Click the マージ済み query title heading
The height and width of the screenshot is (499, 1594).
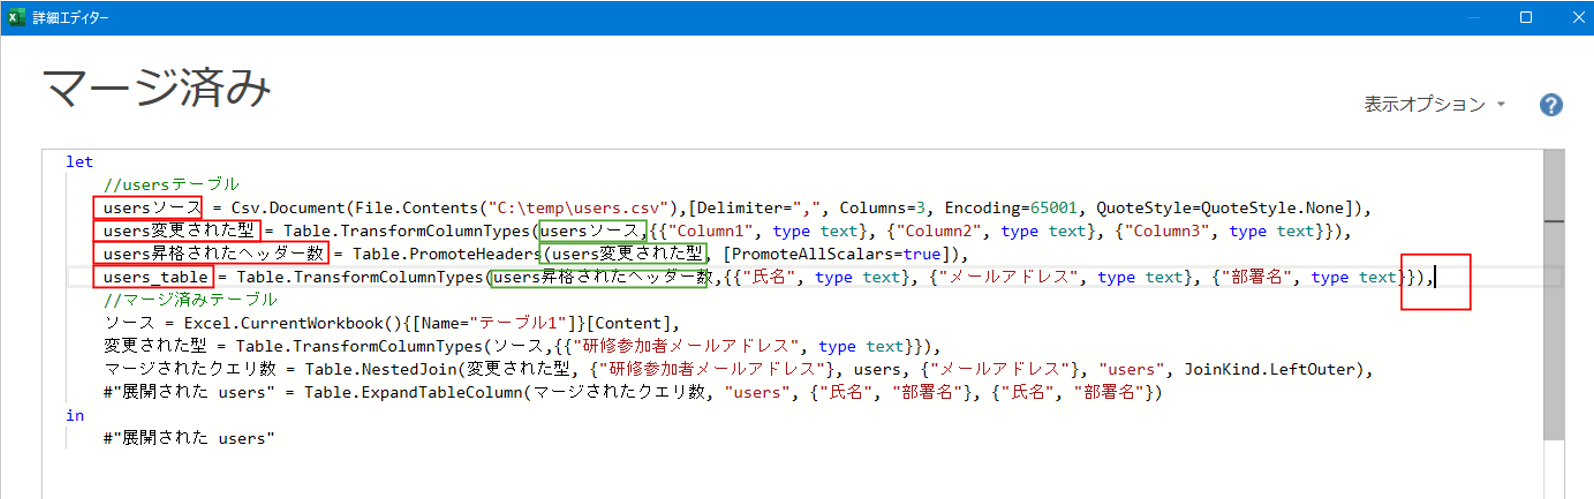(157, 87)
